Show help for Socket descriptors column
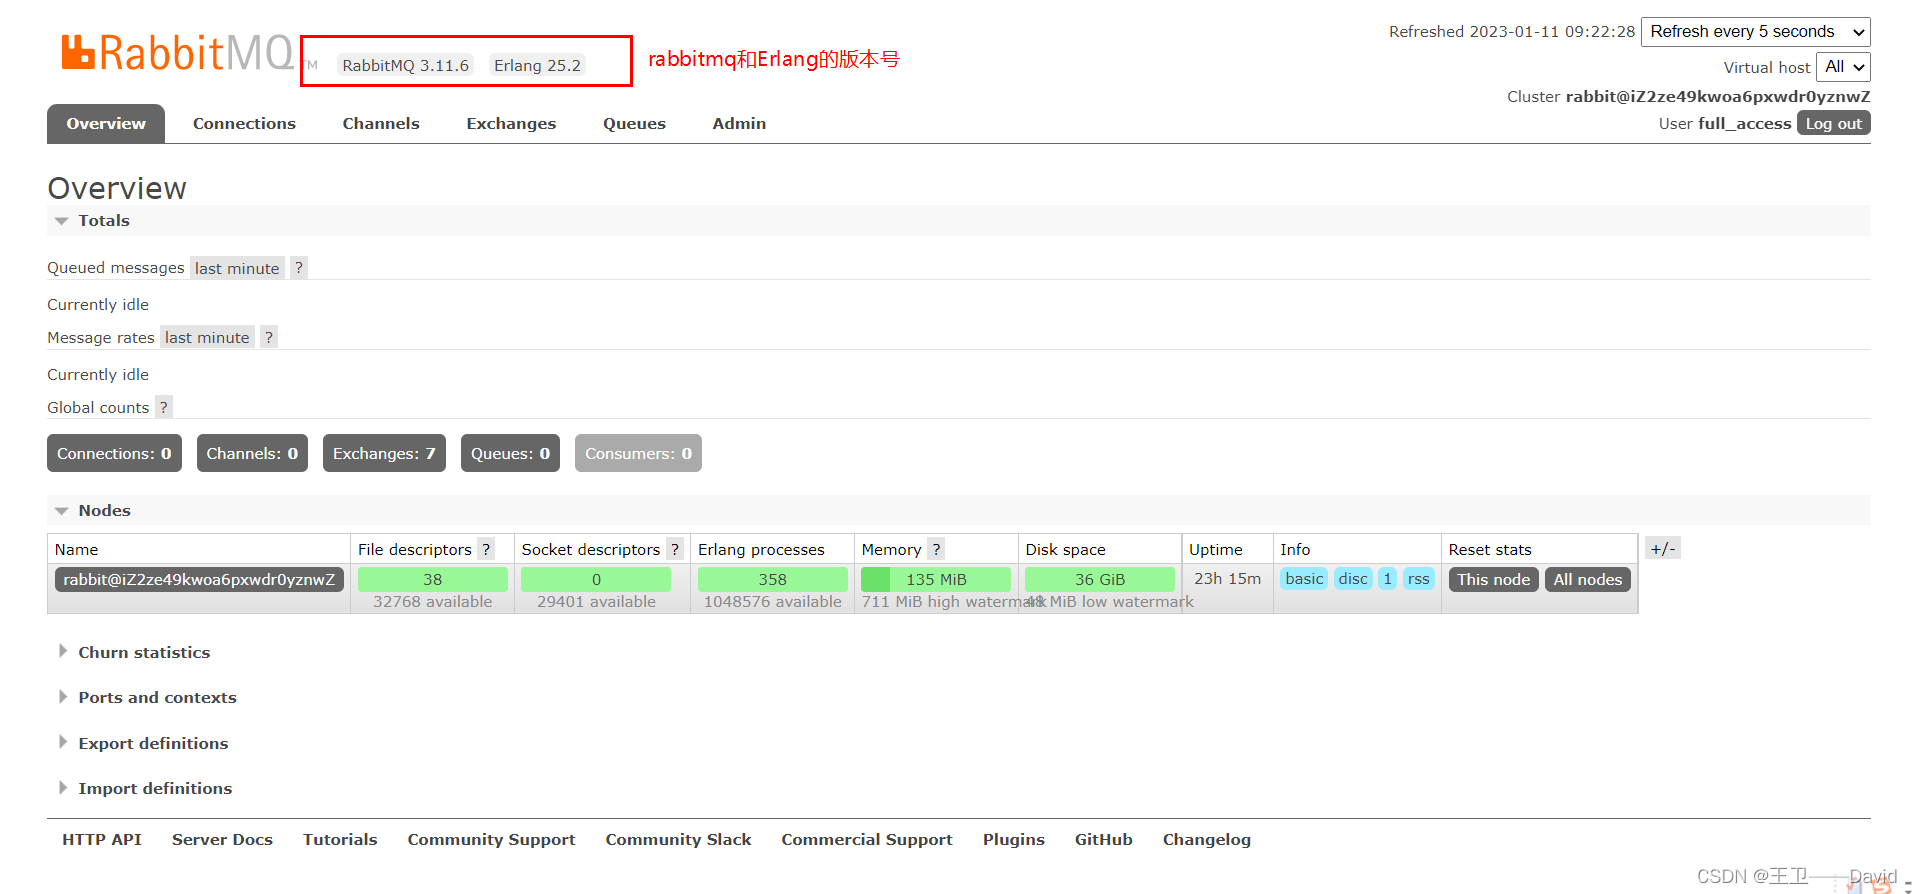This screenshot has height=894, width=1912. click(x=675, y=549)
